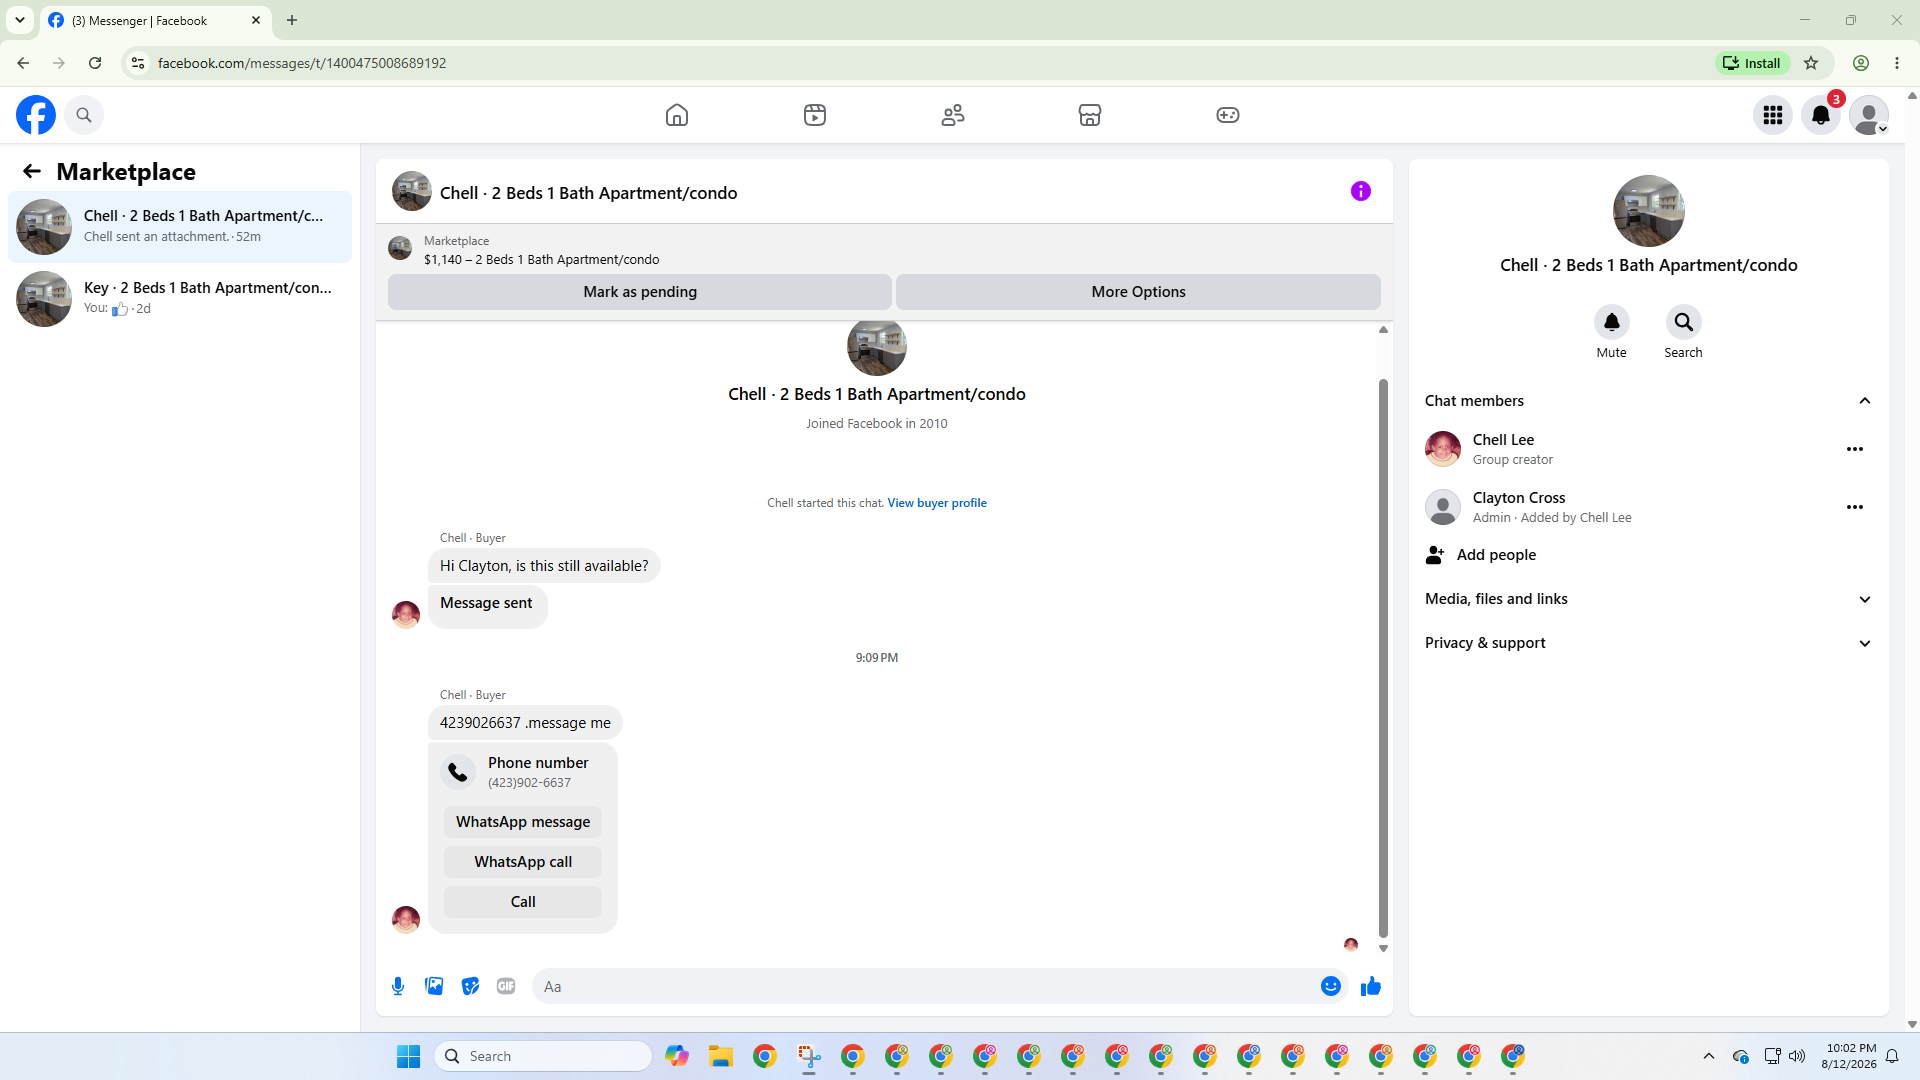Screen dimensions: 1920x1080
Task: Click the address bar URL
Action: [302, 63]
